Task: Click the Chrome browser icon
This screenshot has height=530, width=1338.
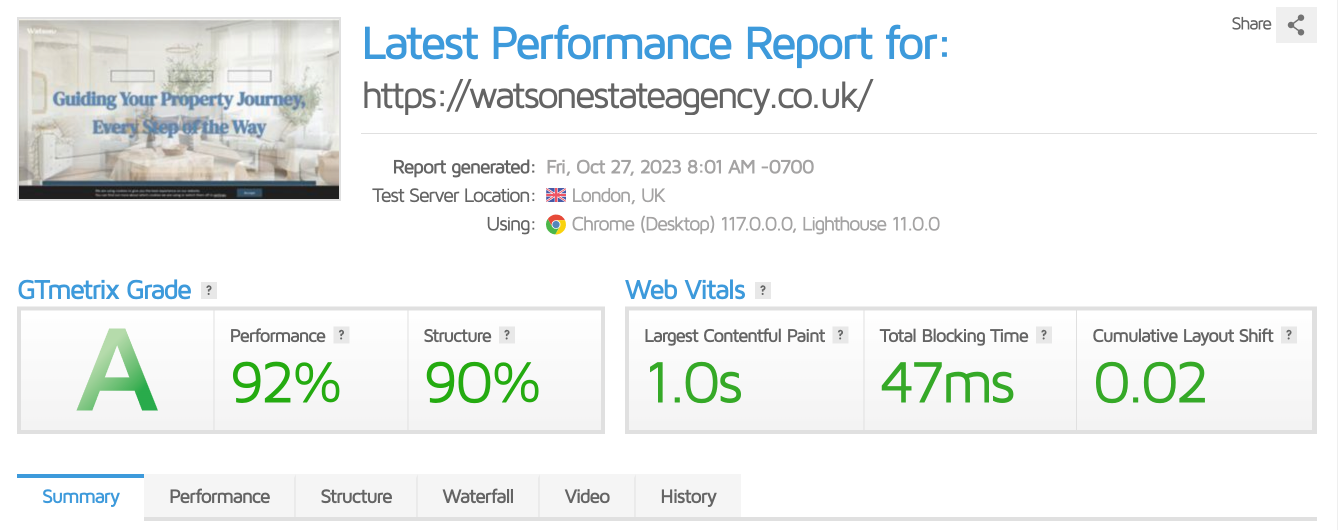Action: (x=556, y=225)
